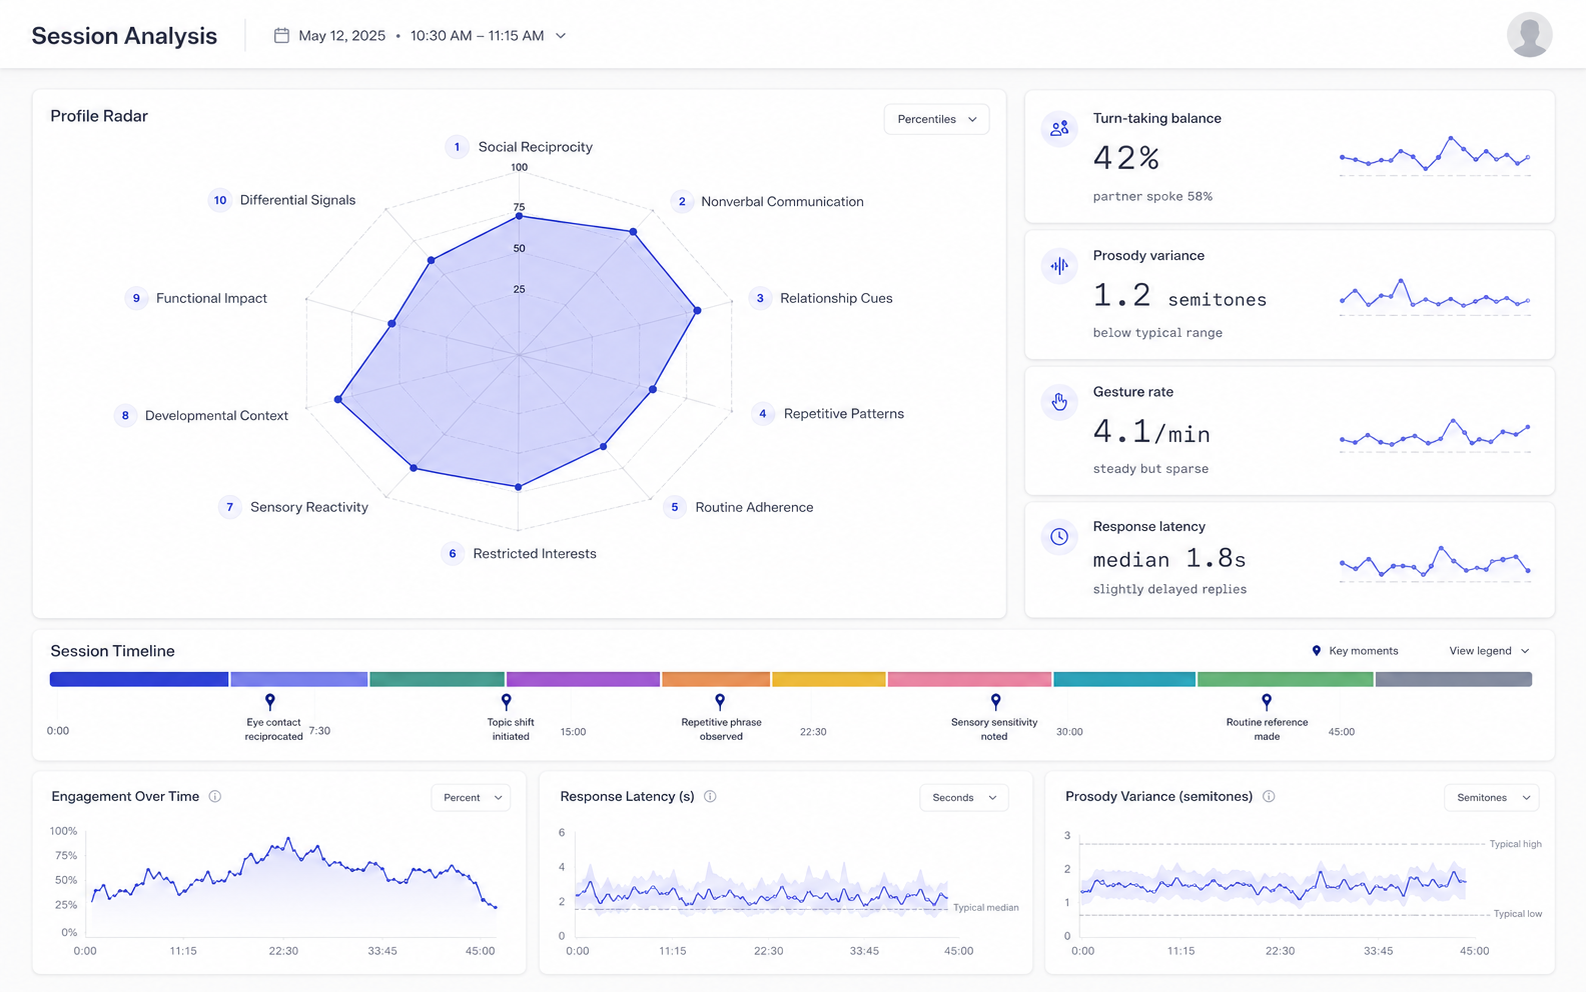Click the Turn-taking balance people icon

pos(1059,128)
